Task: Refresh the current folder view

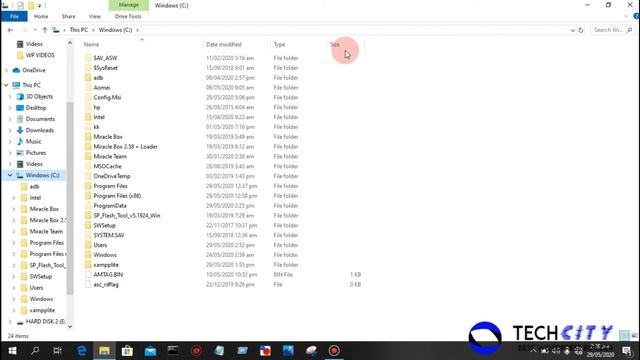Action: pos(581,30)
